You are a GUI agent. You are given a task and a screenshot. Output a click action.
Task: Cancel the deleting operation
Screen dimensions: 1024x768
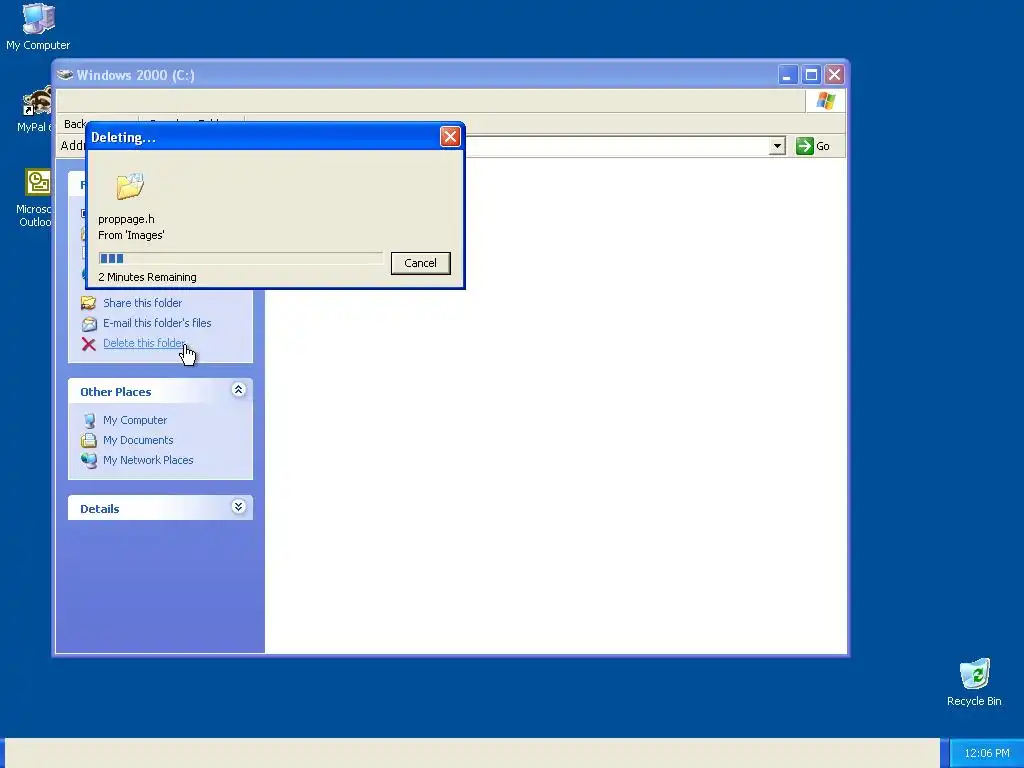pyautogui.click(x=421, y=263)
